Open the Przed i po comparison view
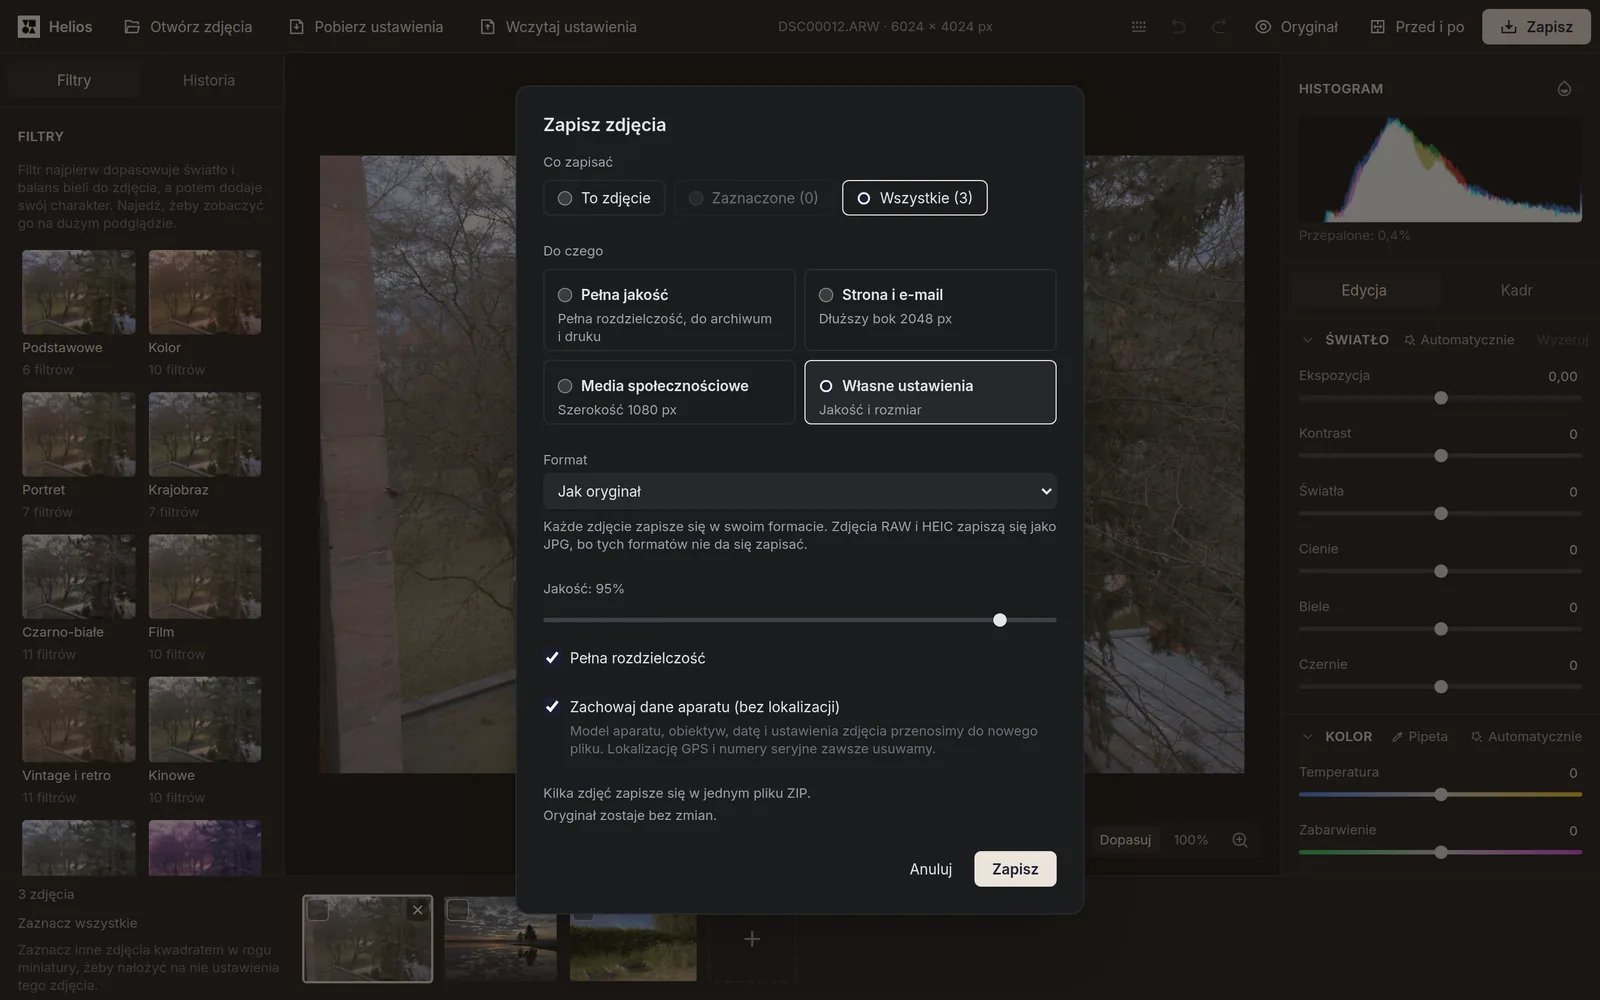 click(x=1417, y=27)
